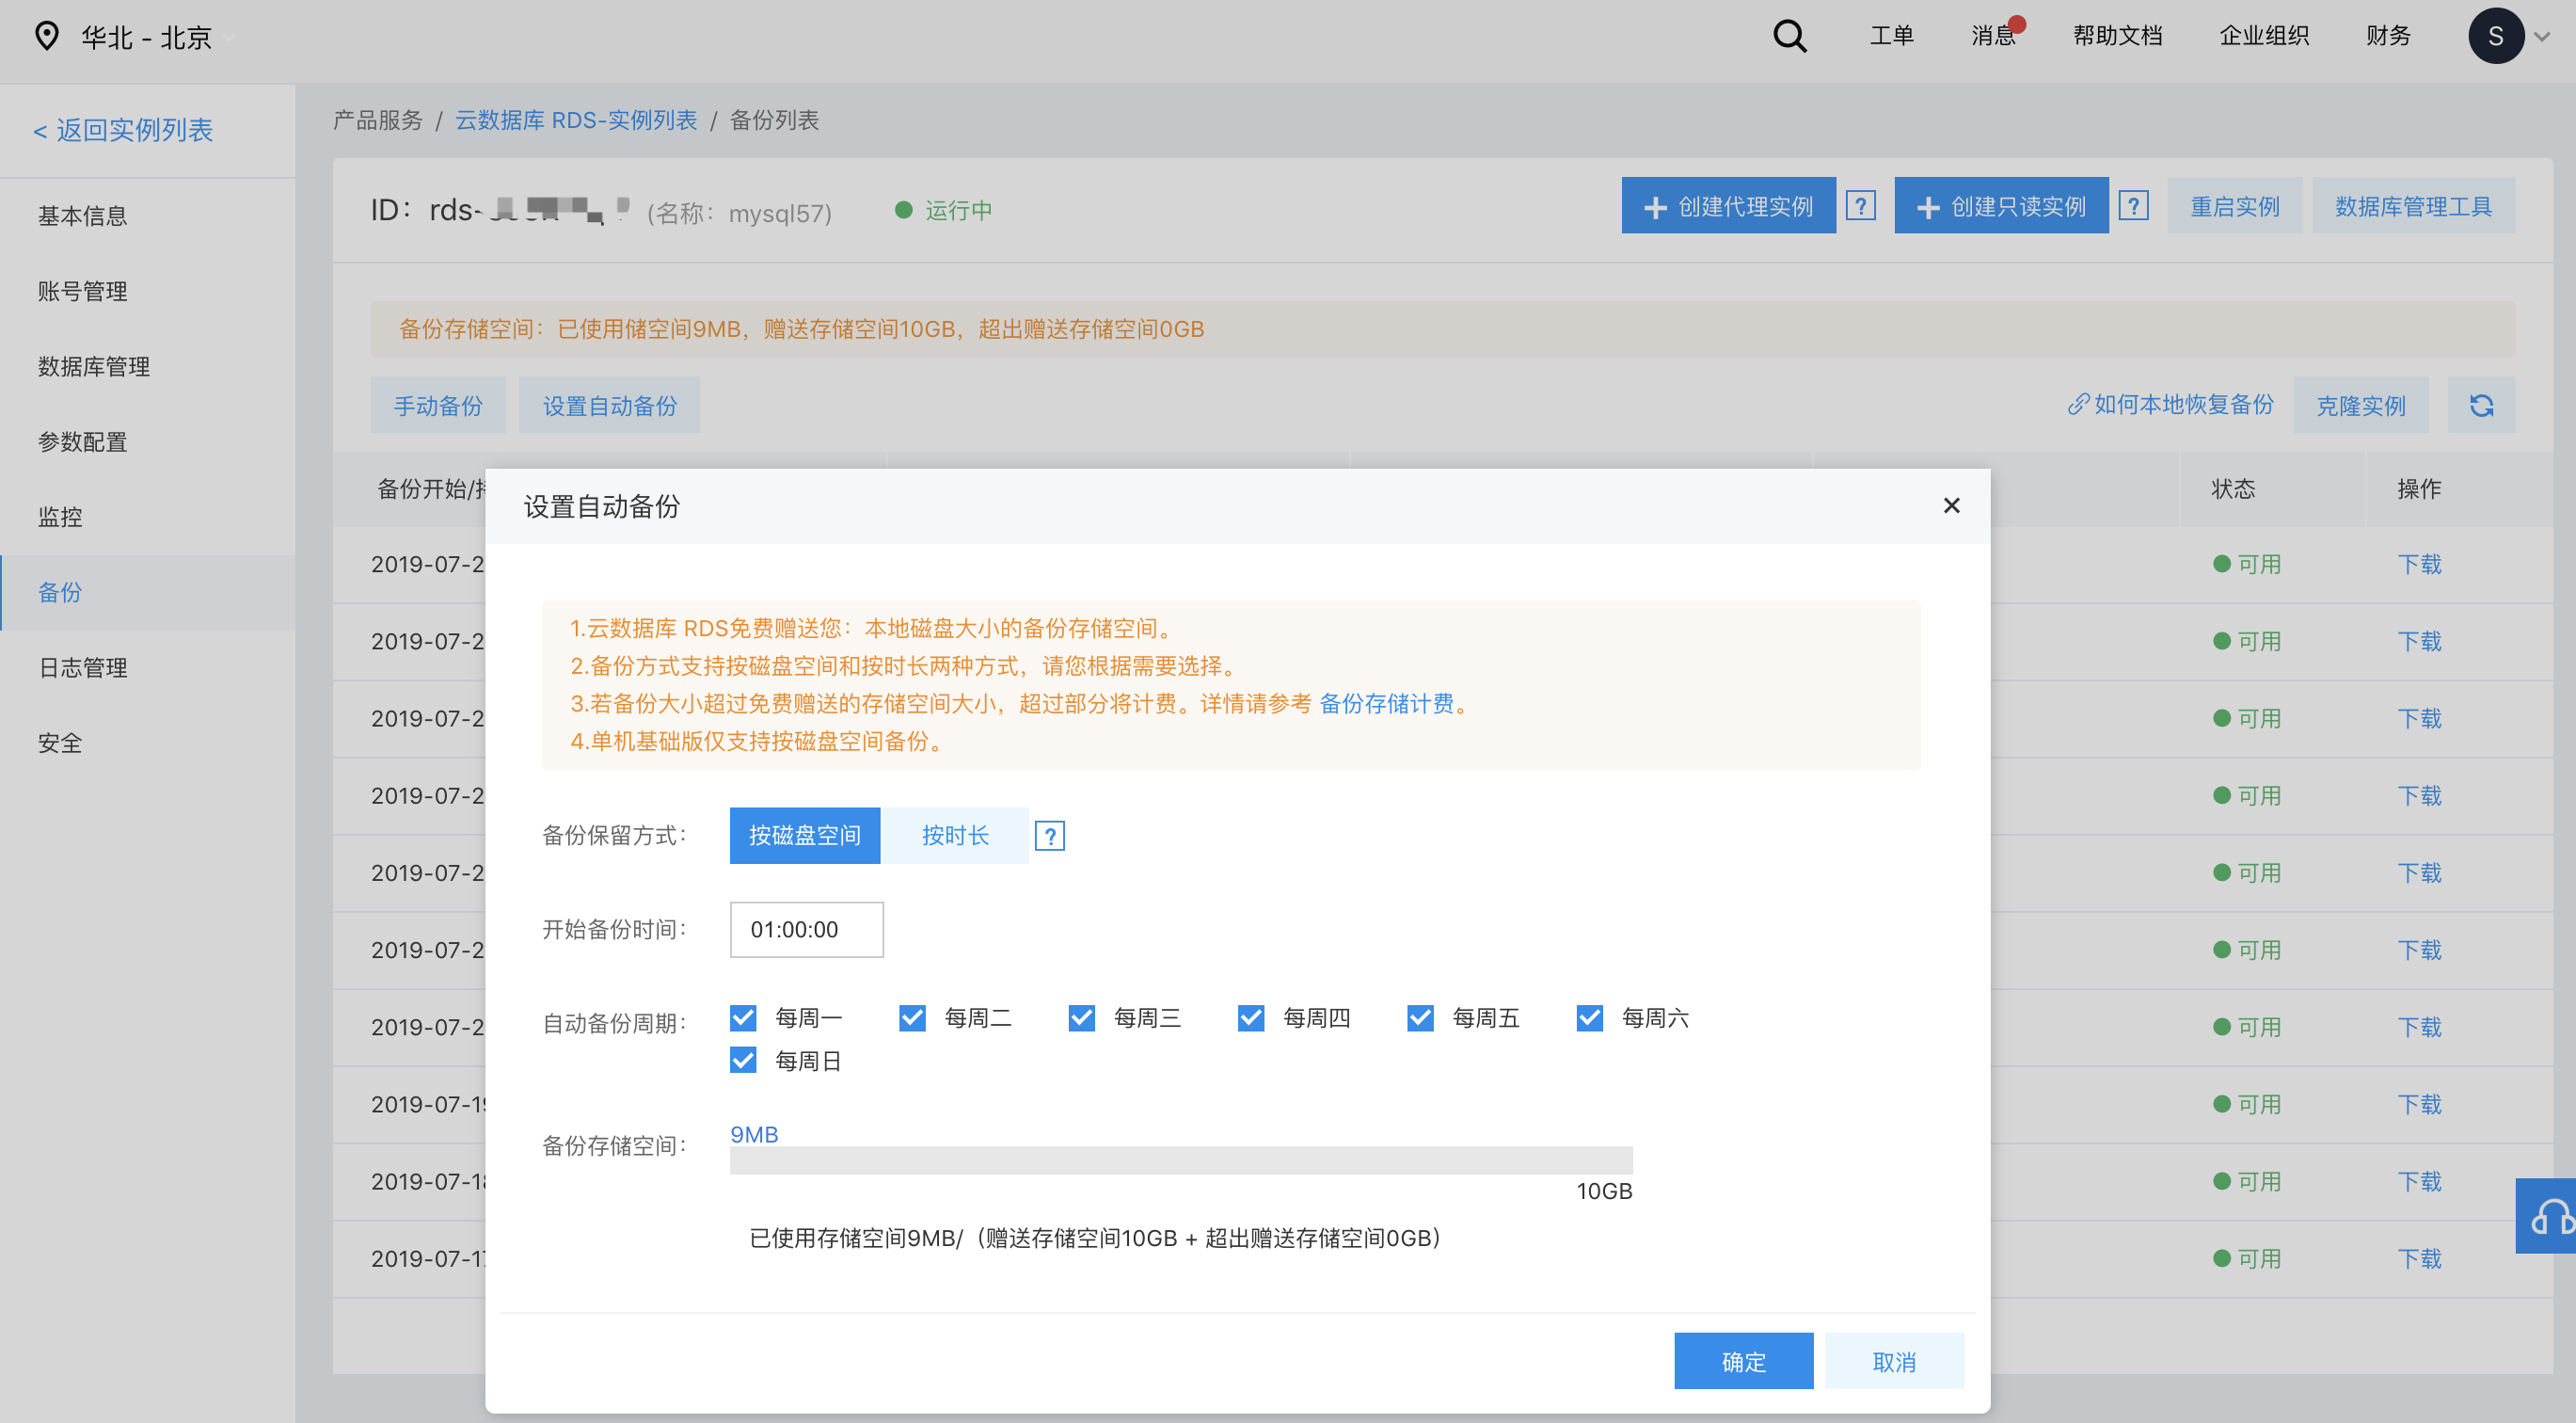Close the 设置自动备份 dialog
This screenshot has height=1423, width=2576.
[1951, 506]
